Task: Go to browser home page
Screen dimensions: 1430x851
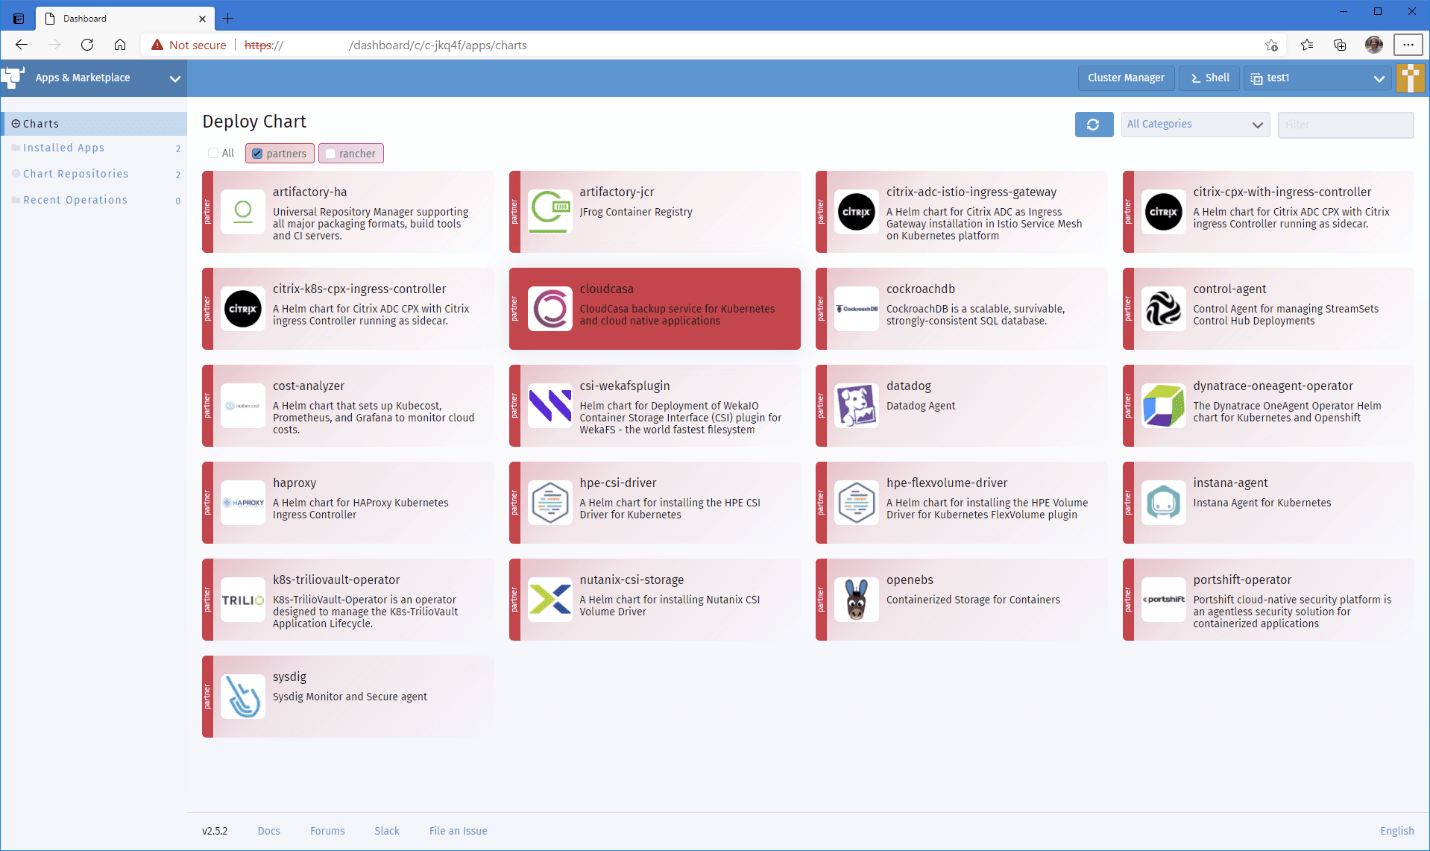Action: (x=120, y=44)
